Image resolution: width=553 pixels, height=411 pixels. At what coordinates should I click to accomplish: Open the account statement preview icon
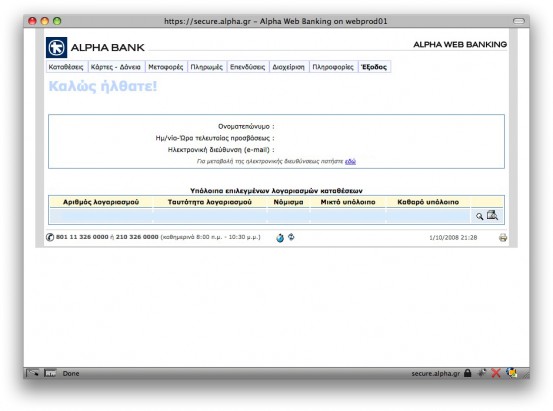492,215
